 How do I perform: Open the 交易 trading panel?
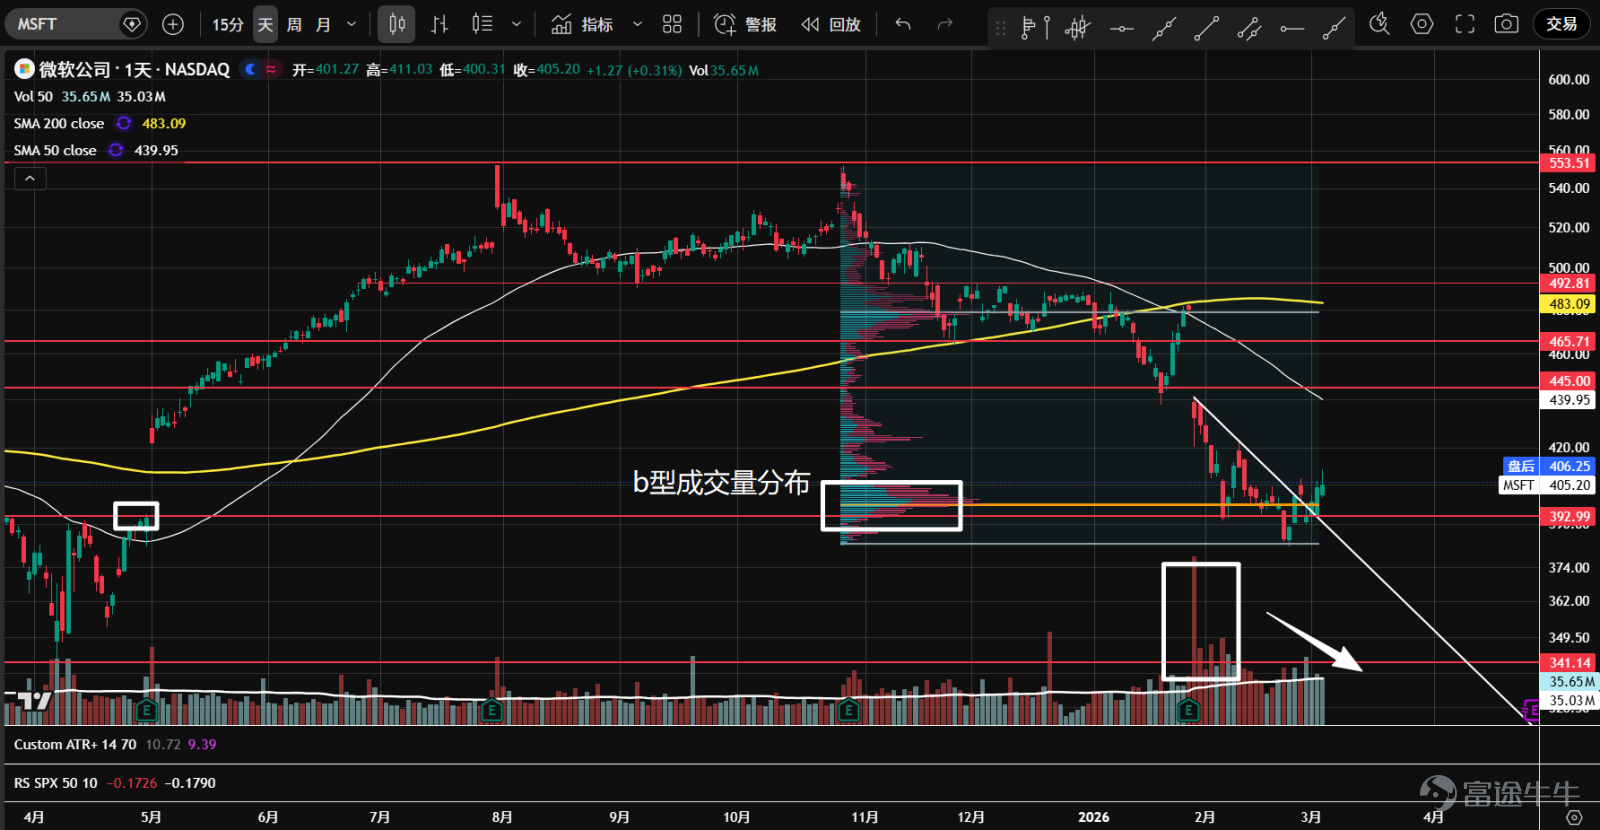click(x=1561, y=24)
